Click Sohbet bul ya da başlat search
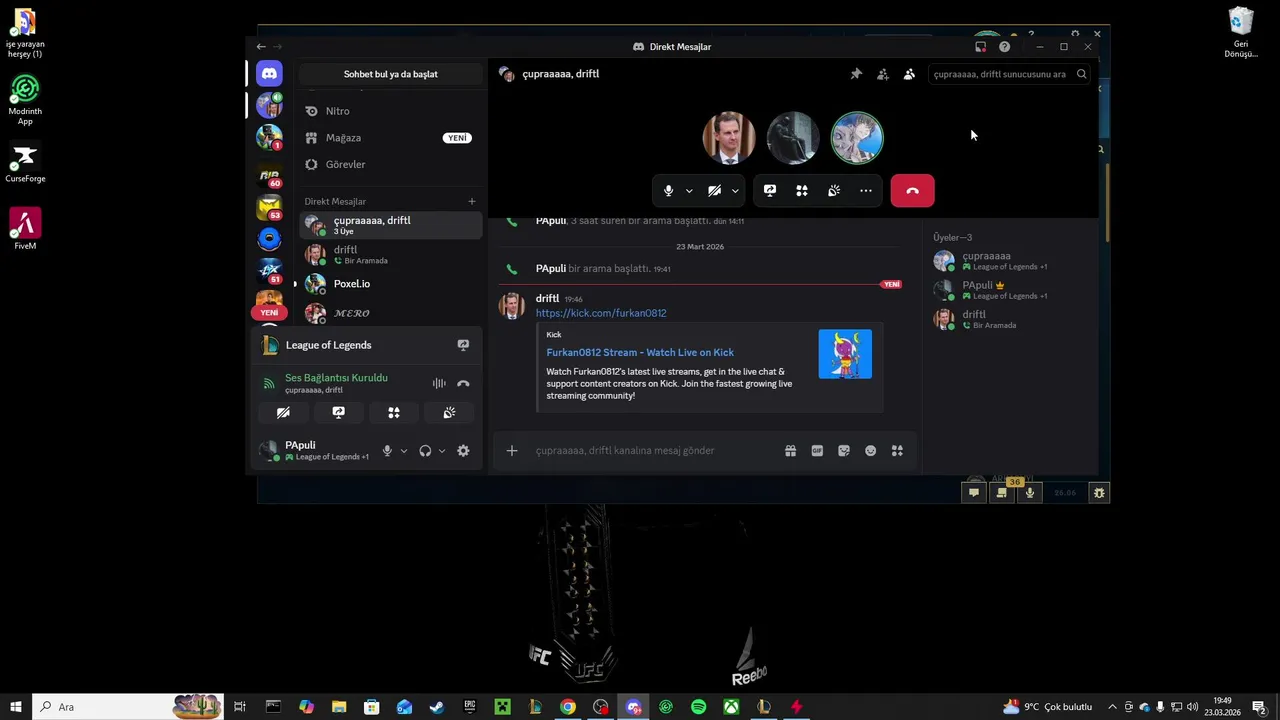Screen dimensions: 1280x720 390,74
